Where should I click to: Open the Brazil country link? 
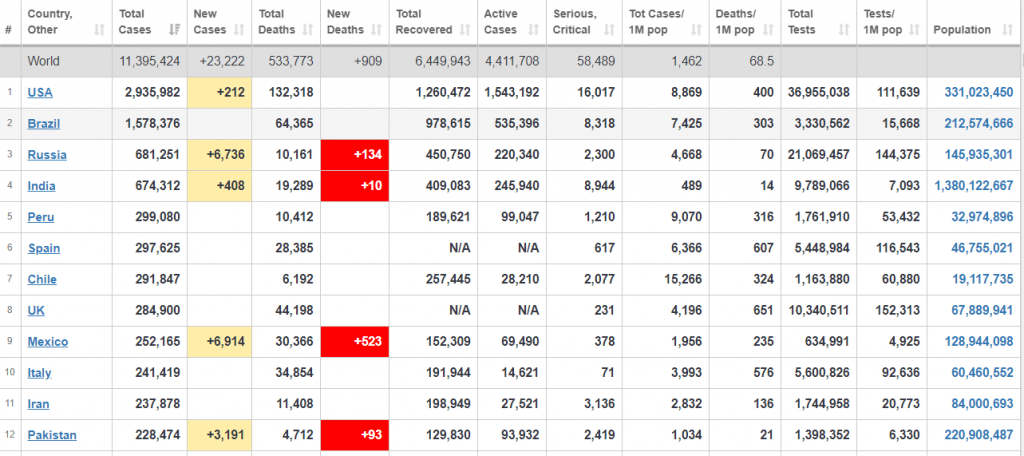(x=44, y=123)
